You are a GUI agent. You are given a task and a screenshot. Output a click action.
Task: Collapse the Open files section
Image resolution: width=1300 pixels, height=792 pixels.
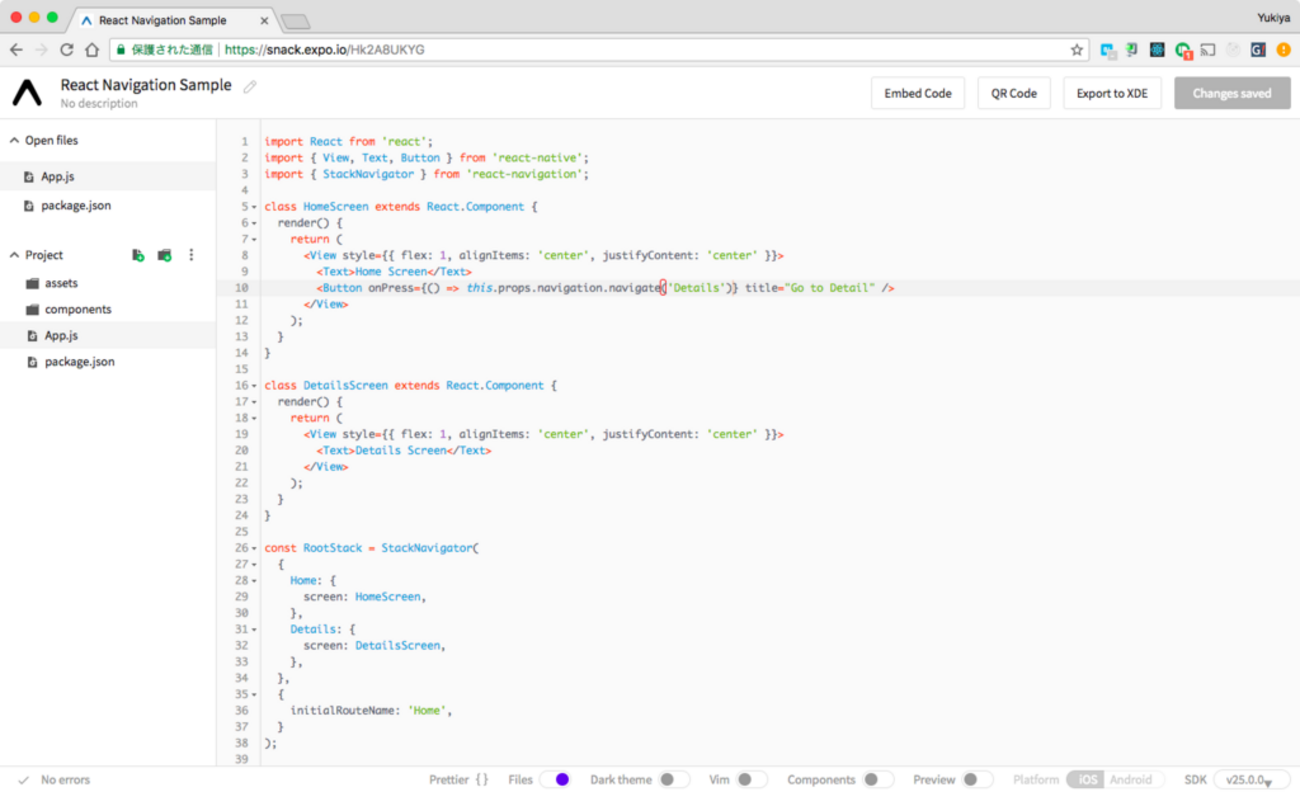(15, 141)
